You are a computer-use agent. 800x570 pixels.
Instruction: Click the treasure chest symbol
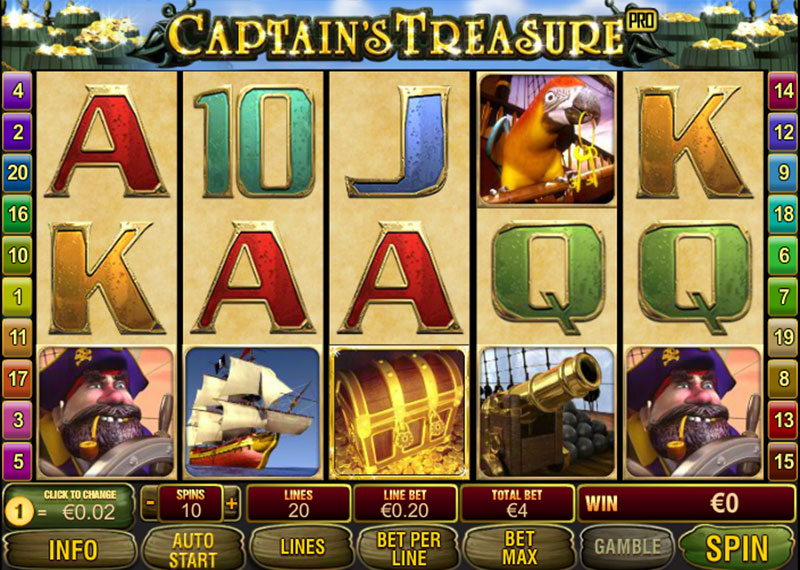(x=399, y=412)
